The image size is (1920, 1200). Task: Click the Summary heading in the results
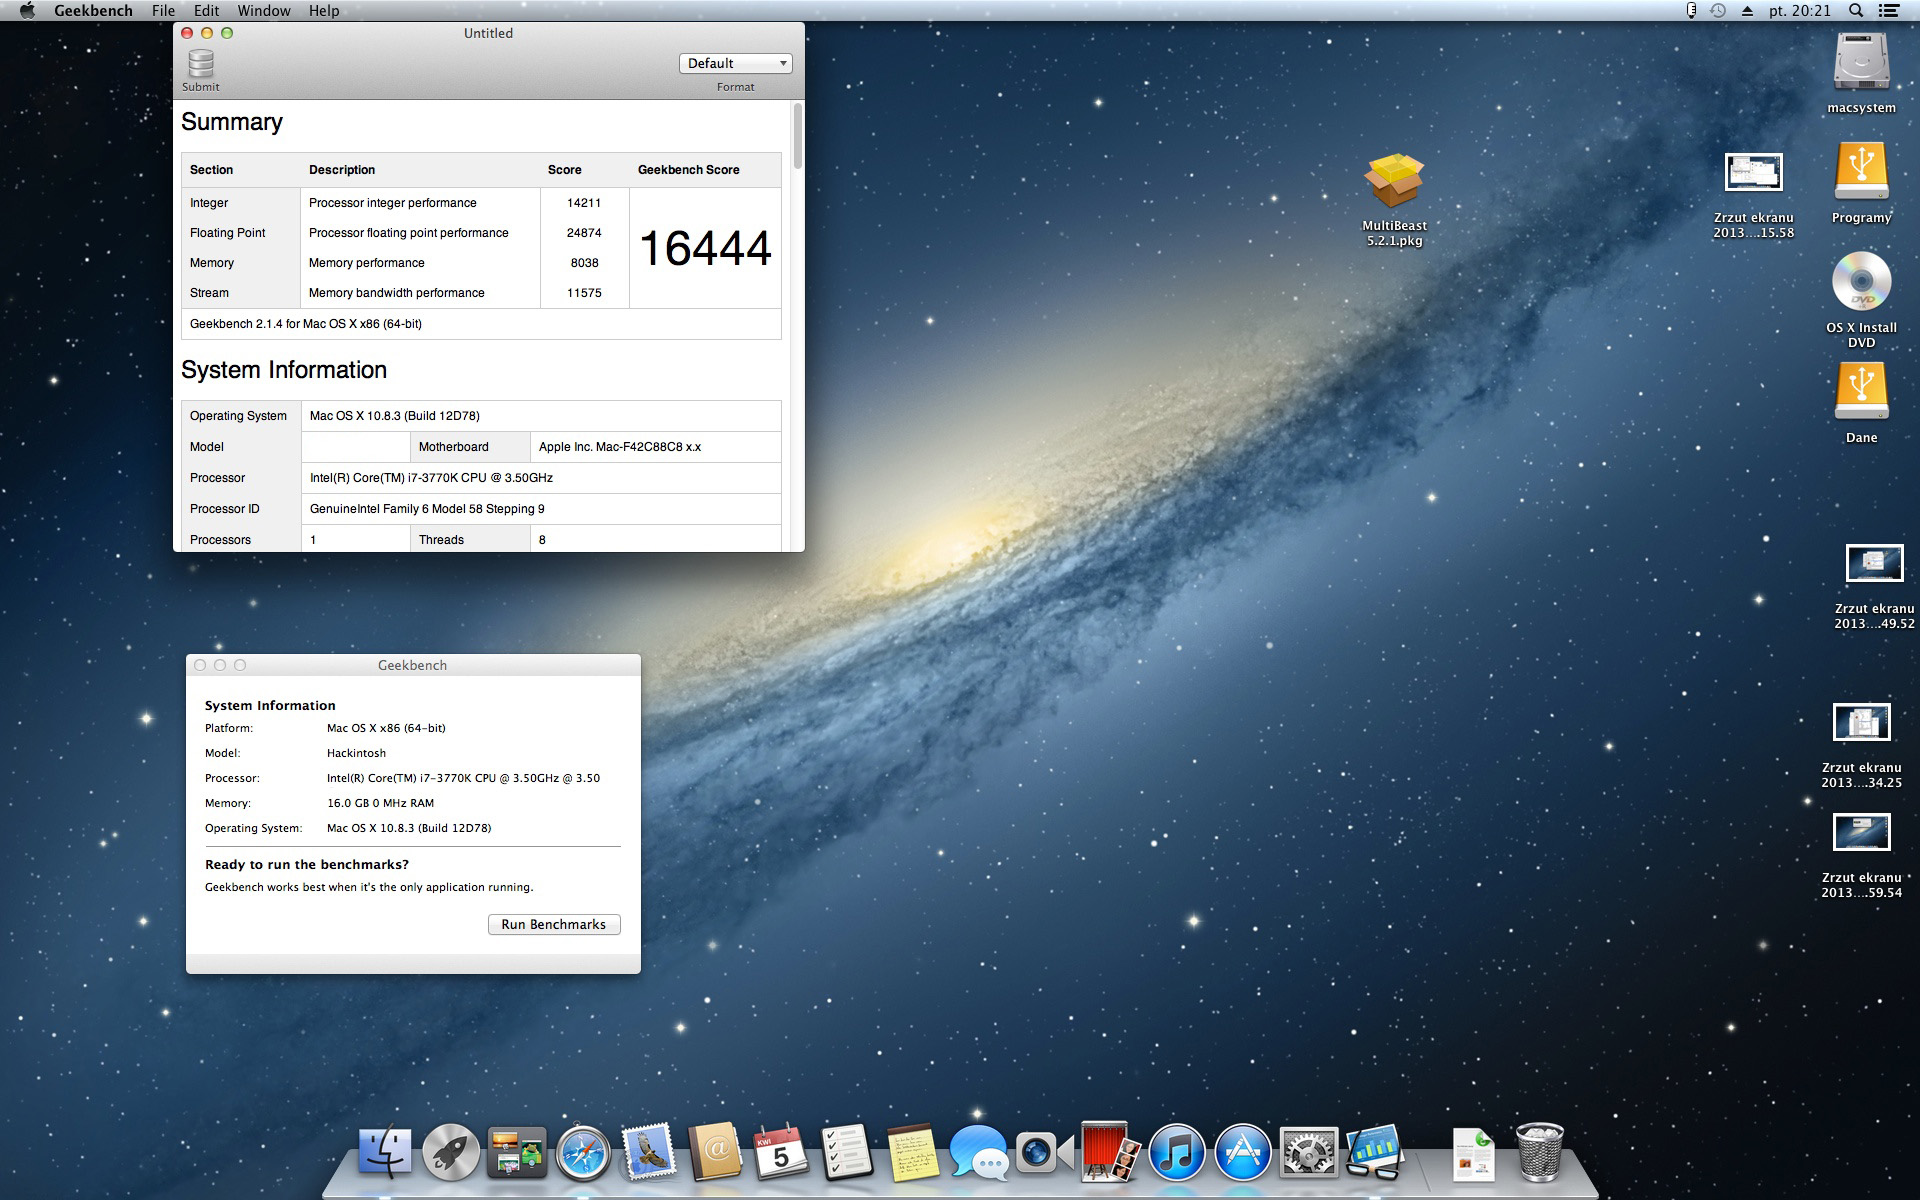click(x=232, y=122)
